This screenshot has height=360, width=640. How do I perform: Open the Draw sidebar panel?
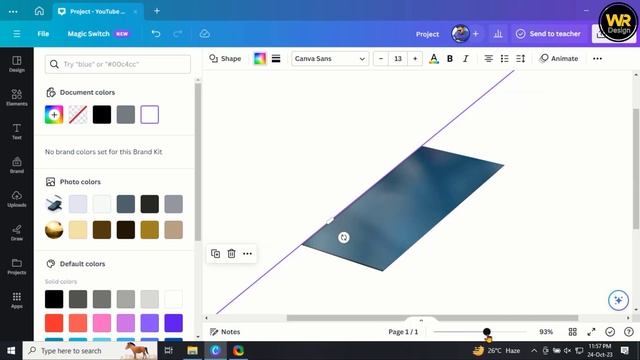[17, 233]
